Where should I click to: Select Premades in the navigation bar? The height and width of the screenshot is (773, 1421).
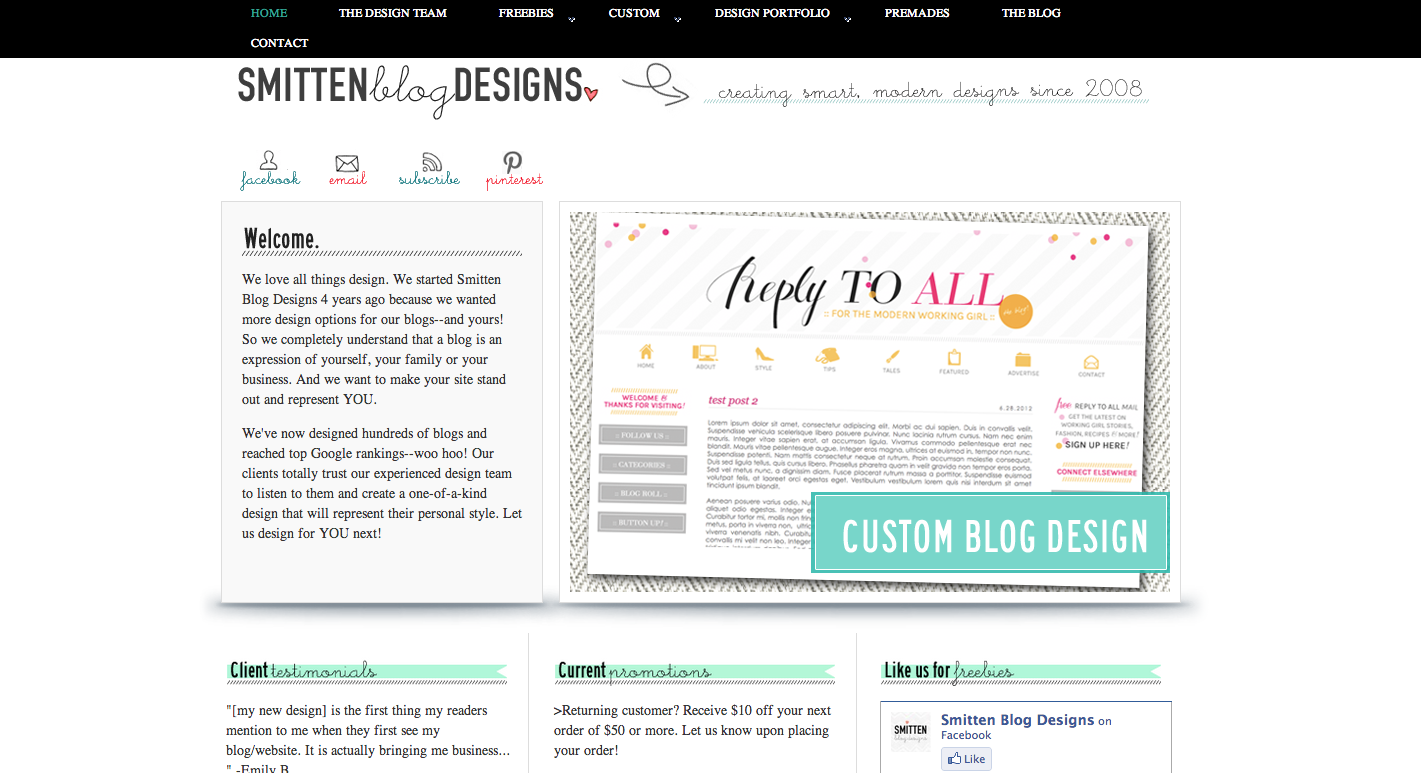click(917, 13)
